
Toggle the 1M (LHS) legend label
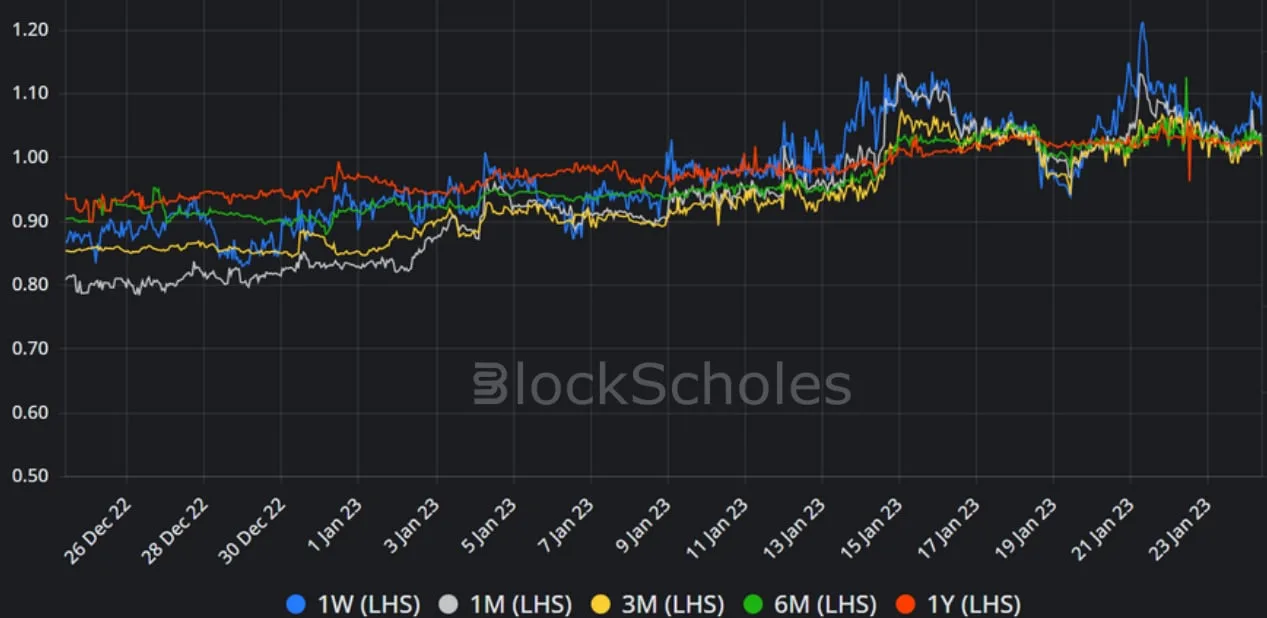(520, 604)
